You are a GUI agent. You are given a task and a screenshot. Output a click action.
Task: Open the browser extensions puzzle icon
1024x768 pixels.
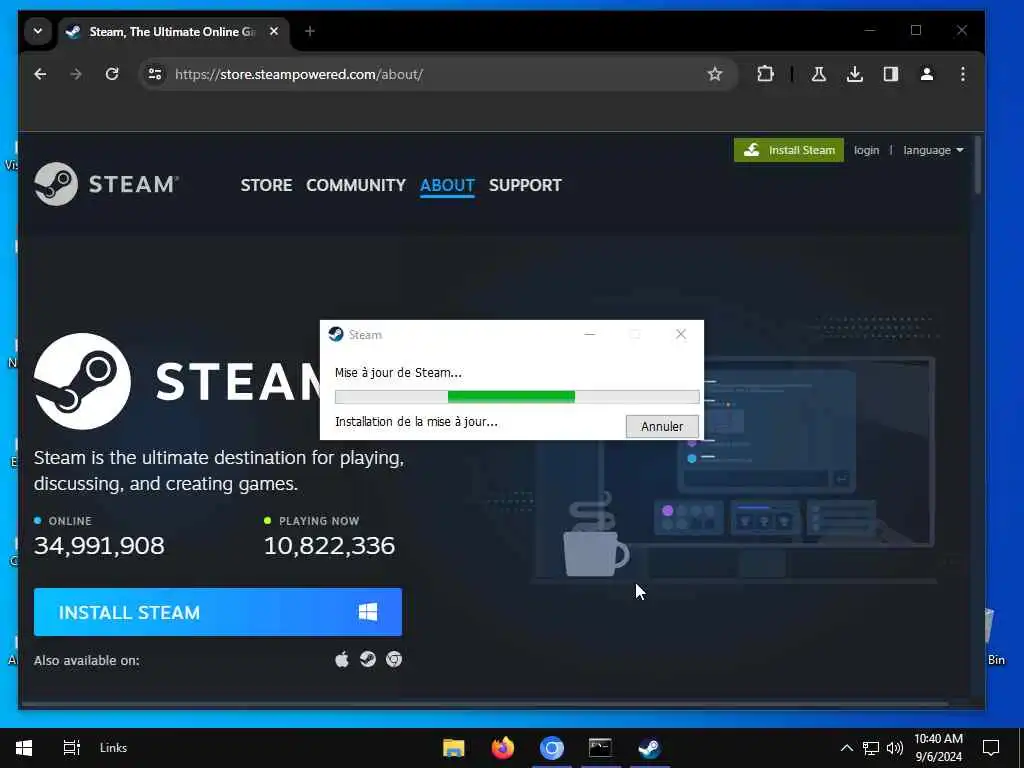point(765,74)
